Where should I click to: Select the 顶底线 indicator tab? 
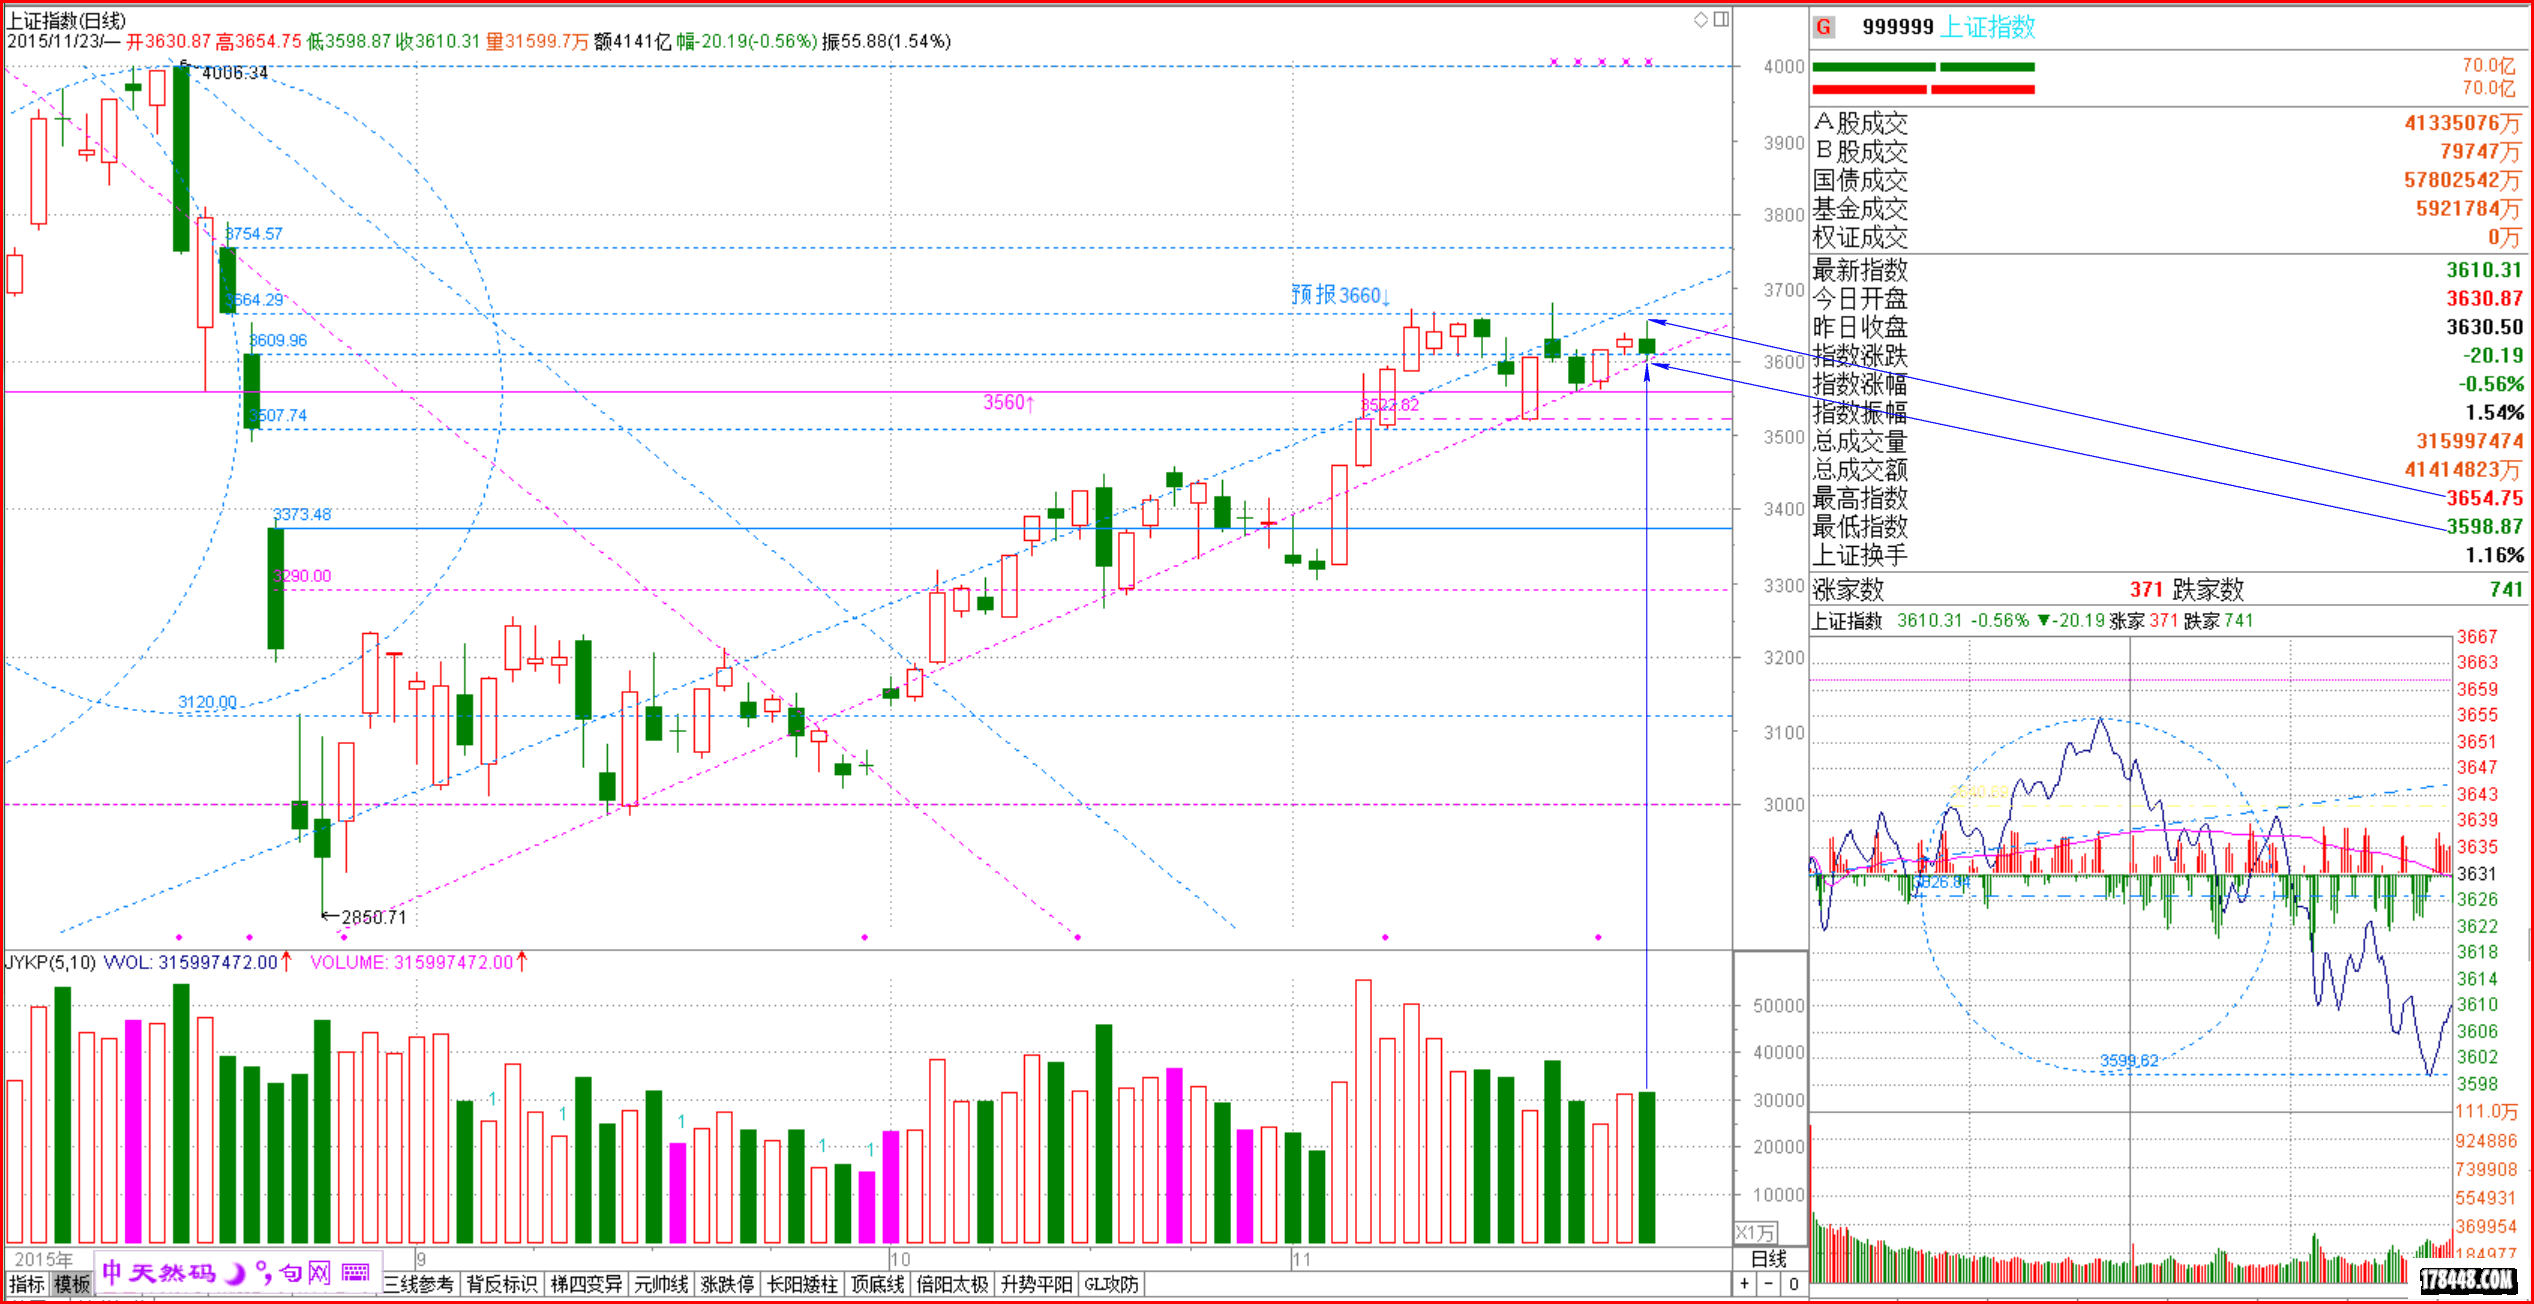tap(877, 1284)
